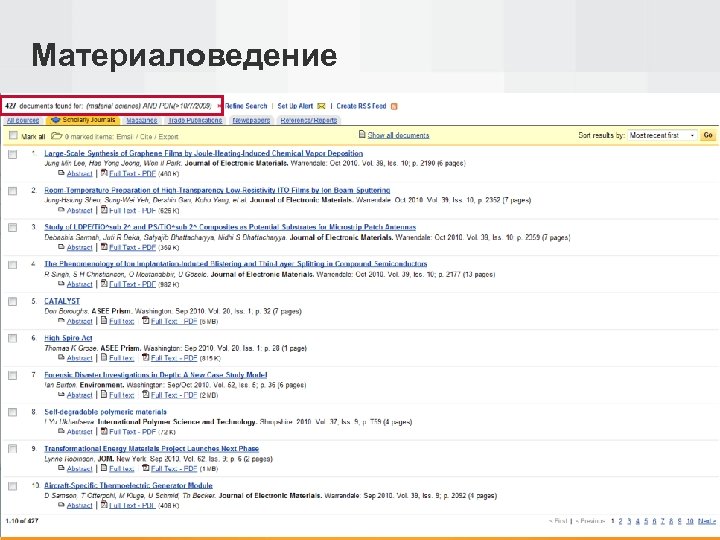The width and height of the screenshot is (720, 540).
Task: Click PDF icon for Aircraft-Specific Thermoelectric Generator
Action: (x=104, y=505)
